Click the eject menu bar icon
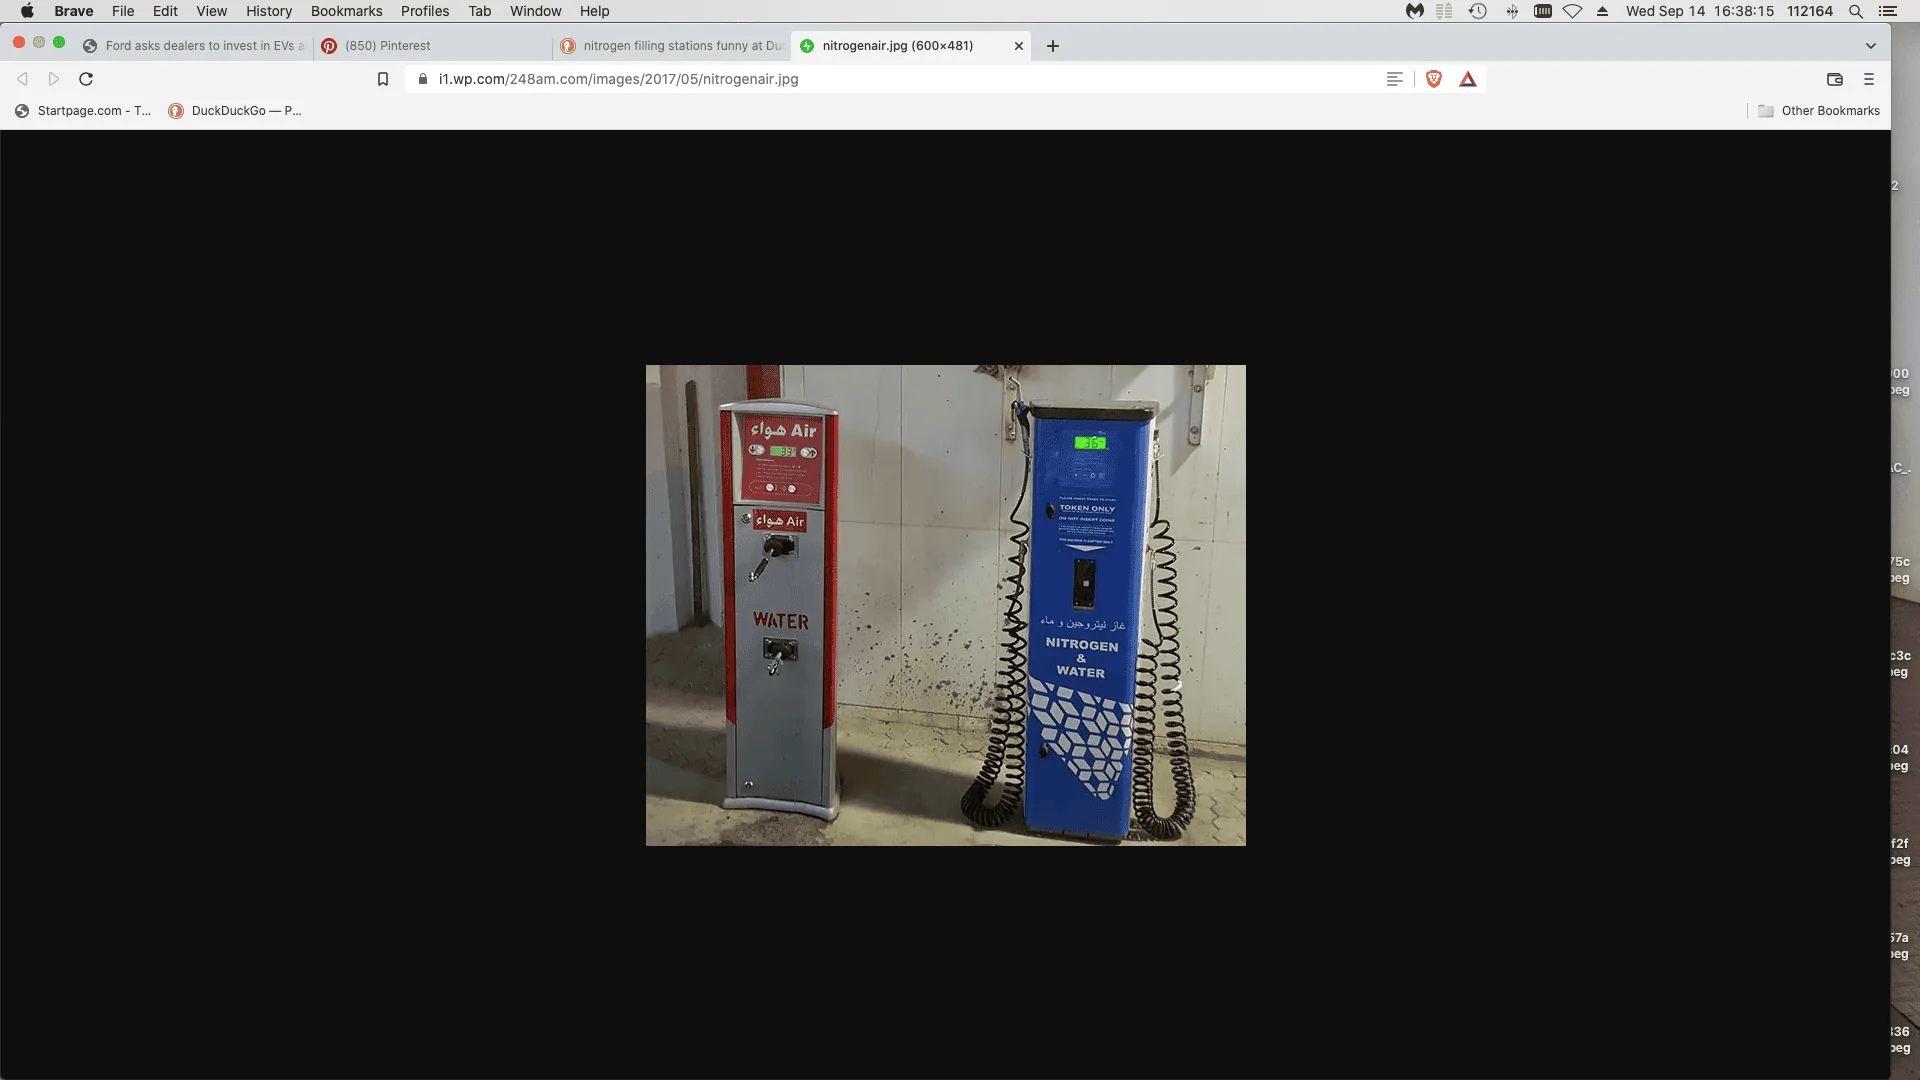The width and height of the screenshot is (1920, 1080). [1602, 11]
